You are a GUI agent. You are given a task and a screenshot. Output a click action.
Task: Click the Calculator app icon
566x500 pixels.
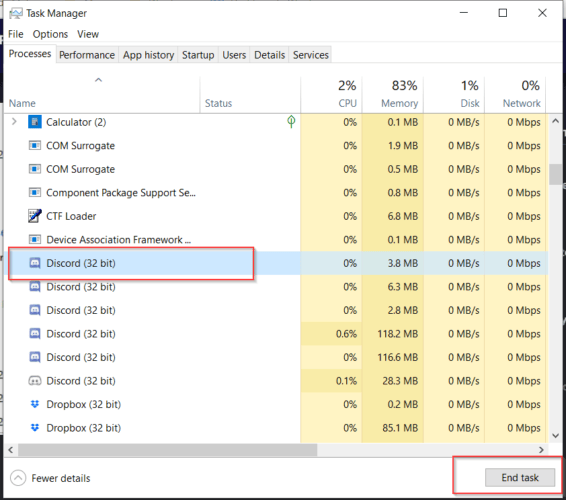[35, 122]
